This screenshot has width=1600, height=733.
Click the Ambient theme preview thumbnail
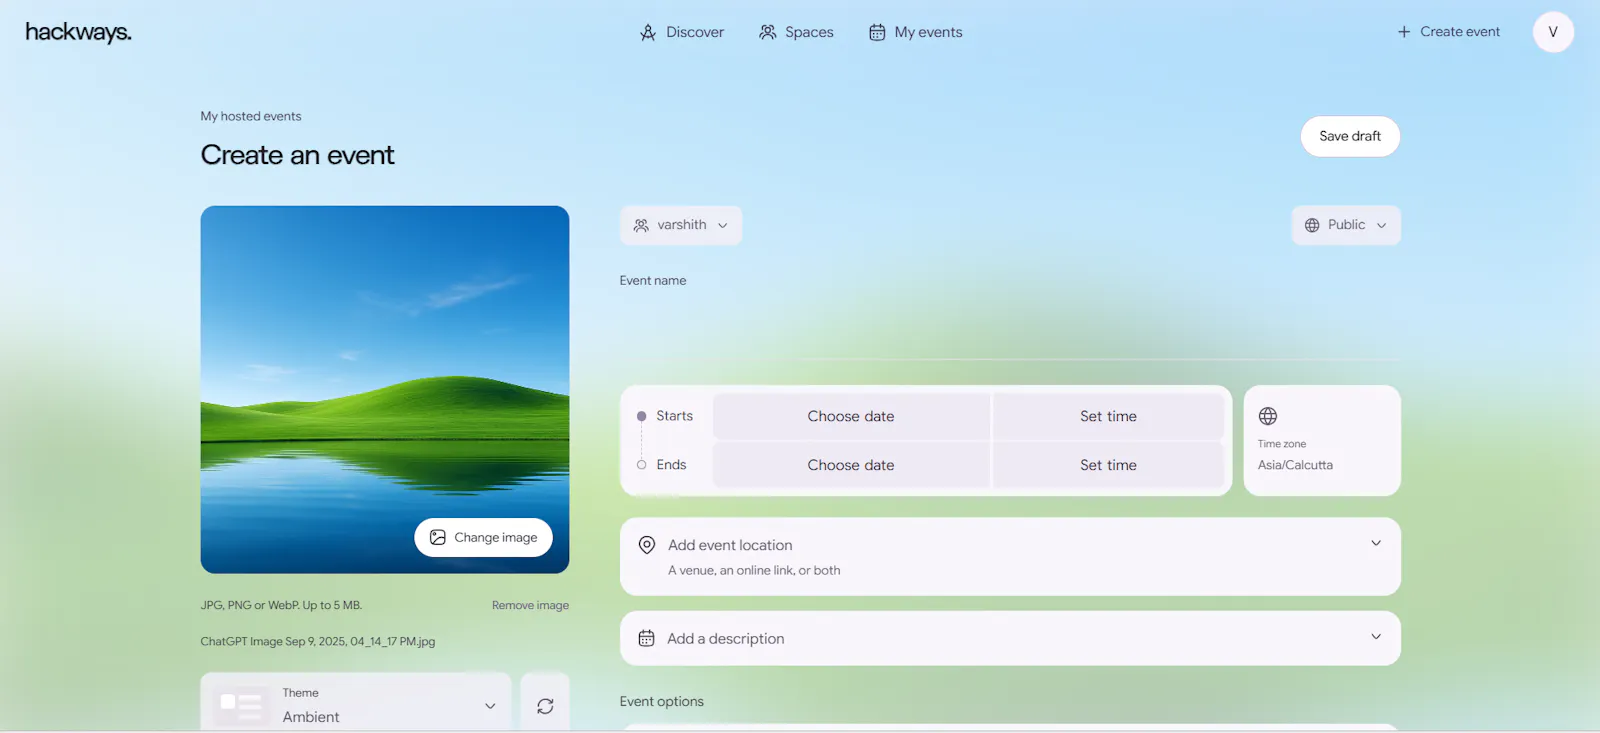241,707
